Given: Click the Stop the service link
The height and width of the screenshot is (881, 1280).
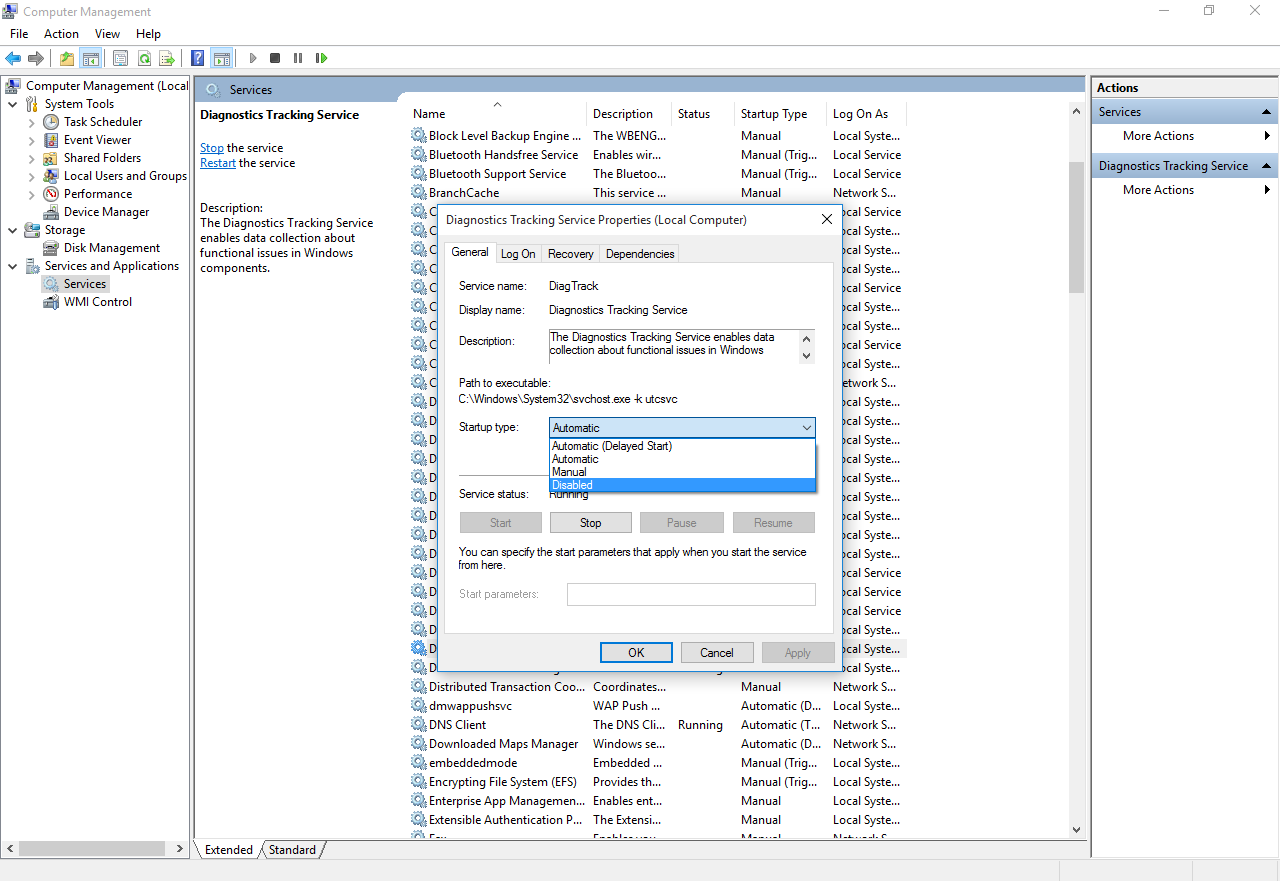Looking at the screenshot, I should pos(212,148).
